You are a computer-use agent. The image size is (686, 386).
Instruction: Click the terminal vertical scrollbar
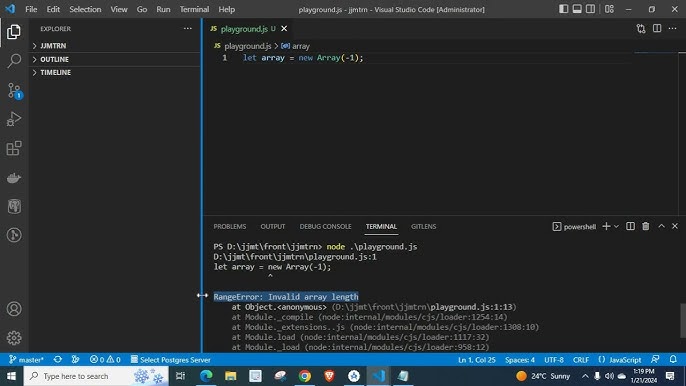[682, 320]
